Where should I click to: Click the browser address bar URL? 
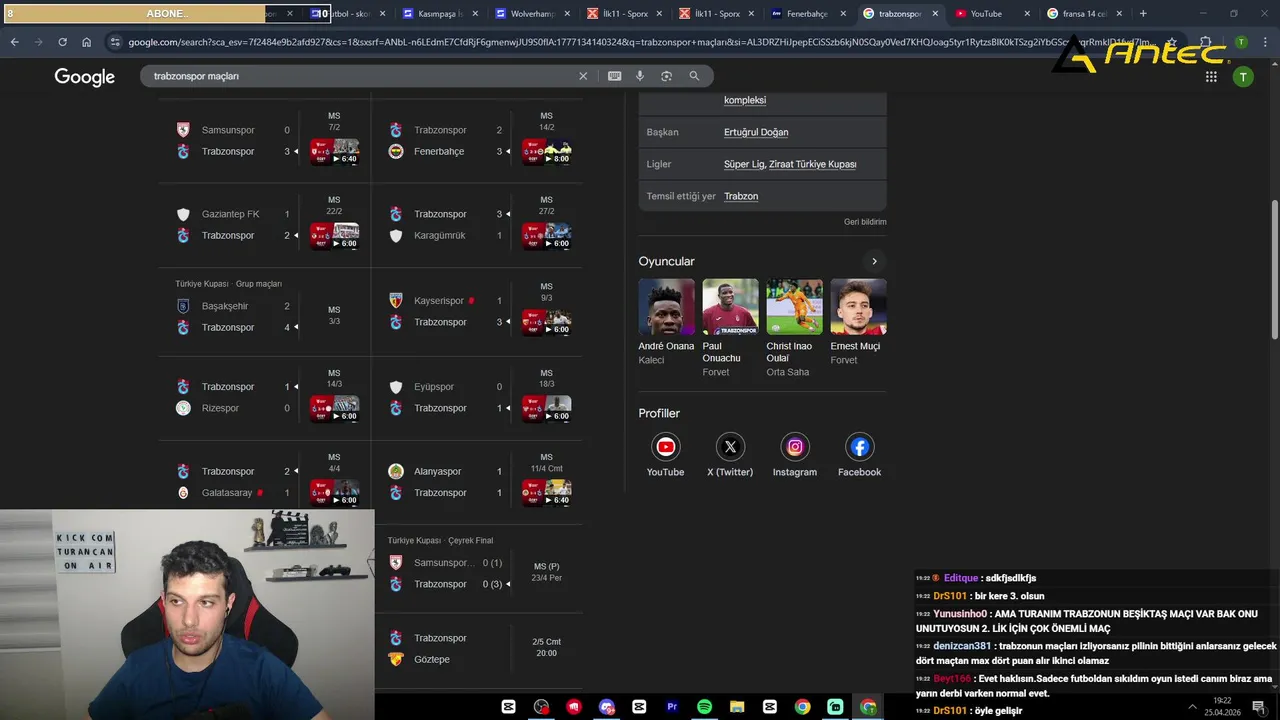[x=640, y=42]
